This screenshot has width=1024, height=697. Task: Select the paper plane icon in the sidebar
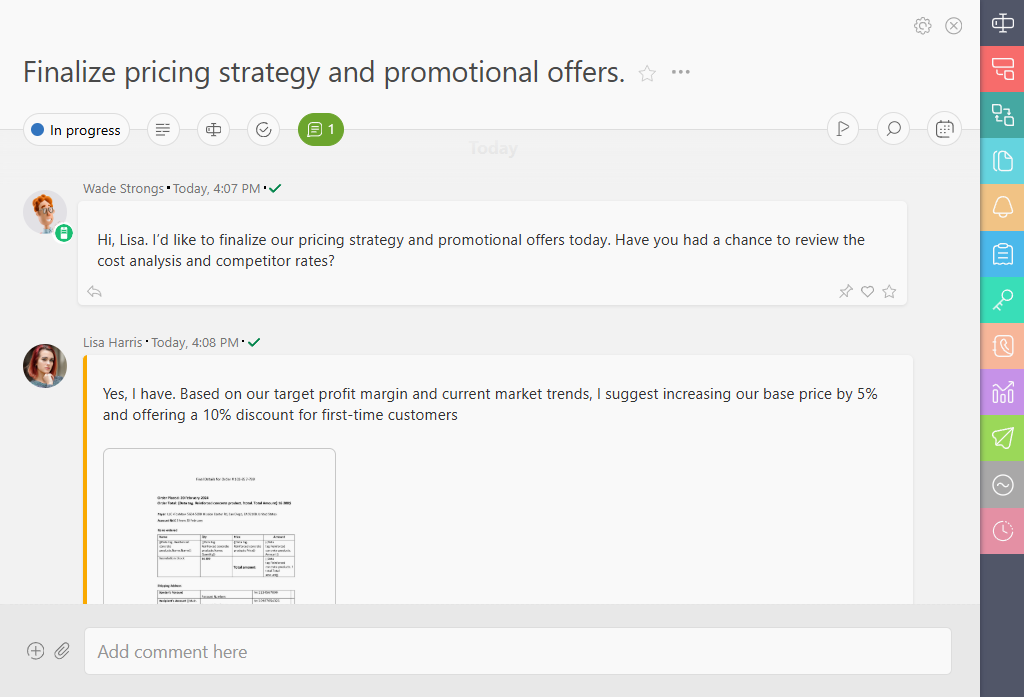[1003, 438]
